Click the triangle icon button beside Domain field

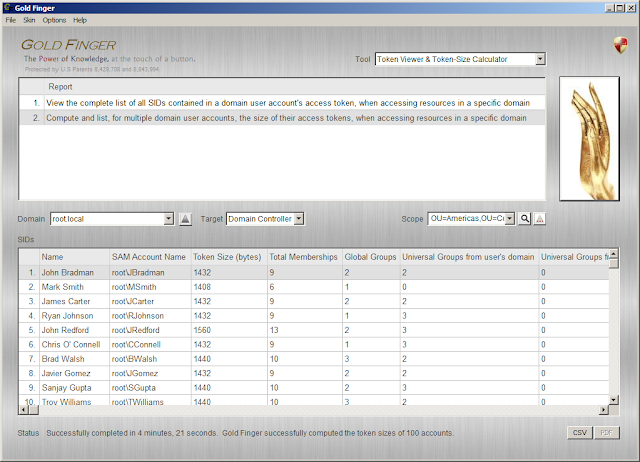(185, 219)
